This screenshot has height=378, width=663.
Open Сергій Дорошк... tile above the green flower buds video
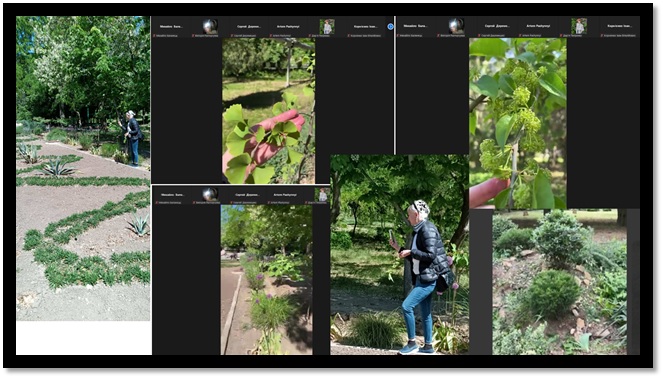(496, 26)
